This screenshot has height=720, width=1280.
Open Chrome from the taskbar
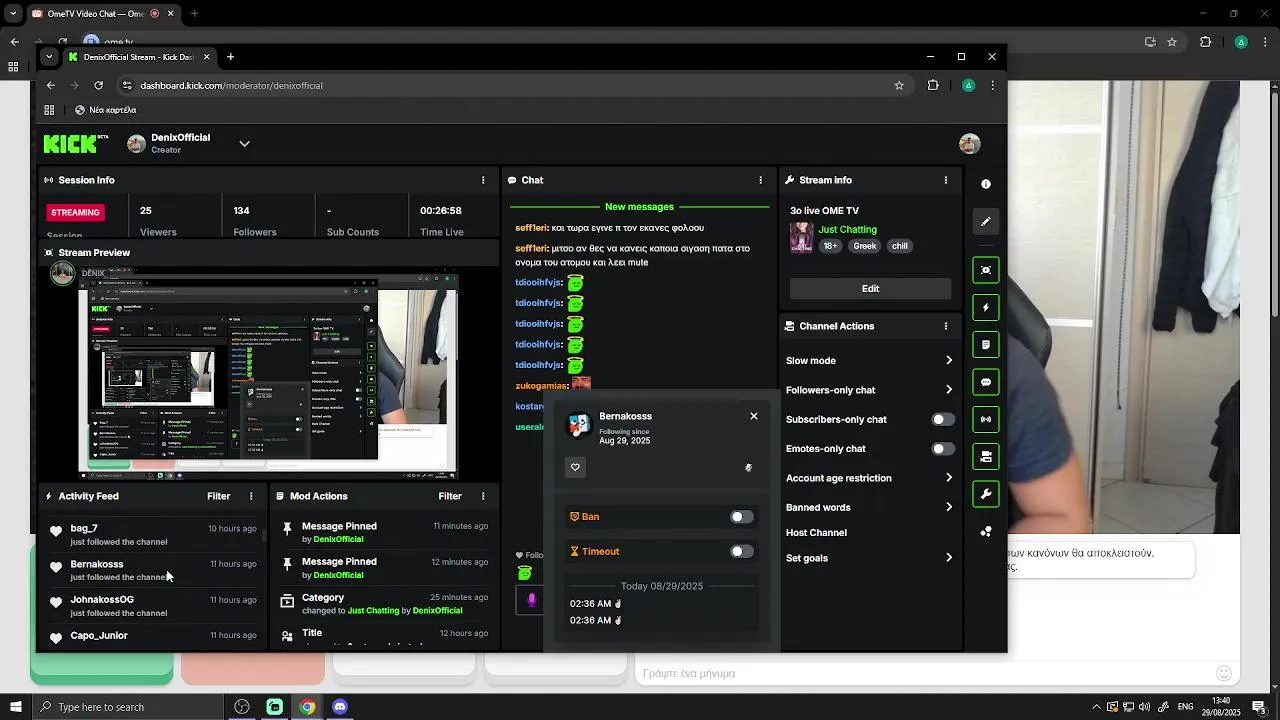click(x=307, y=707)
